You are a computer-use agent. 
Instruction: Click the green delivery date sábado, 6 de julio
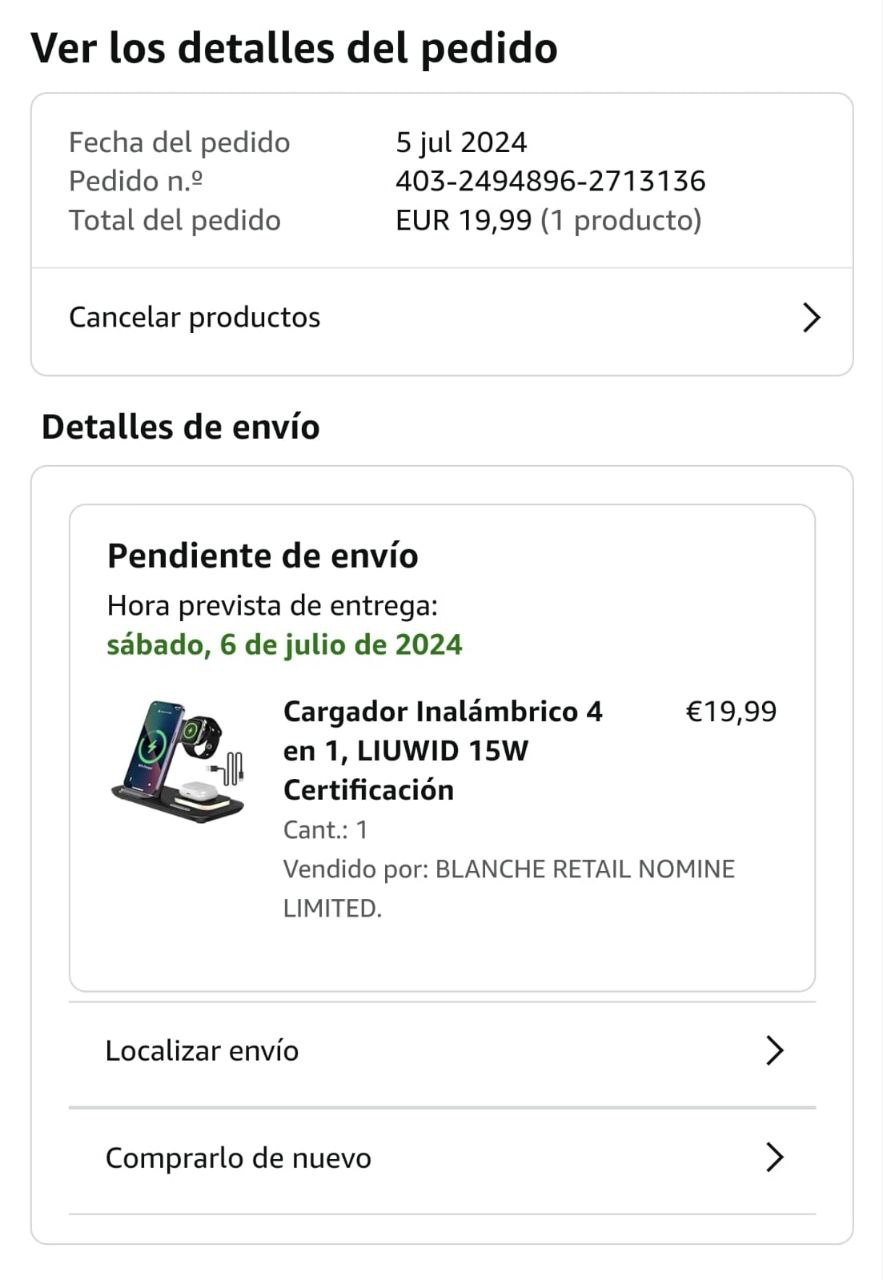click(285, 645)
